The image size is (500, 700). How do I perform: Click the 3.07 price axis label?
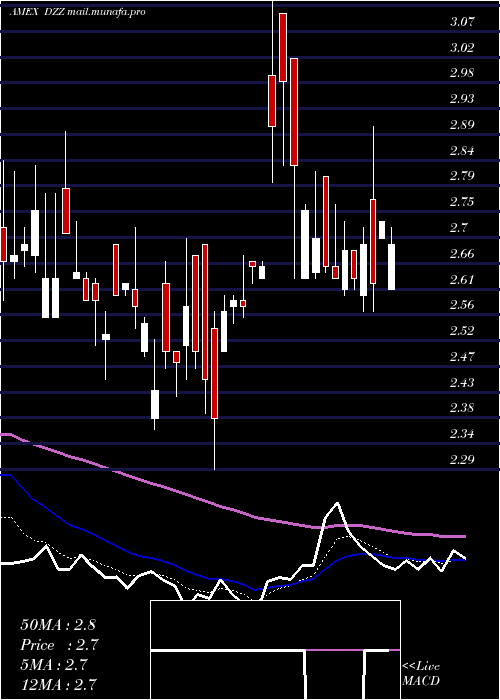point(462,21)
